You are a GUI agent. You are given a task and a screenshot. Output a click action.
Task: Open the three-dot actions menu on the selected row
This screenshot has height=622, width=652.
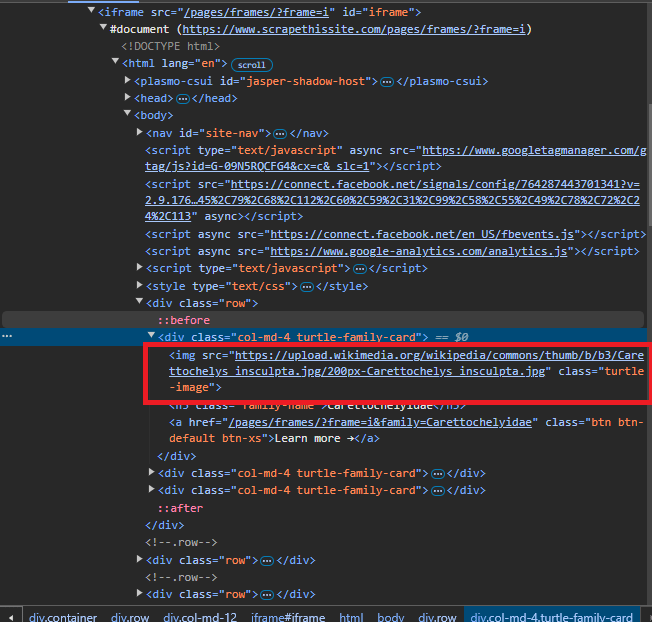(x=8, y=337)
